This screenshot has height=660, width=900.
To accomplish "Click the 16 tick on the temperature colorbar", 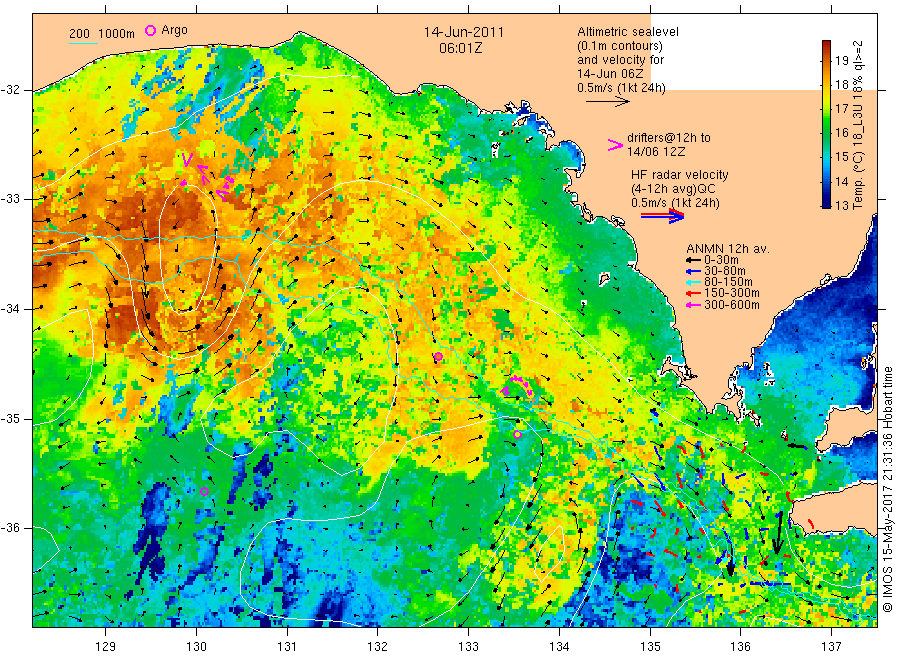I will (841, 133).
